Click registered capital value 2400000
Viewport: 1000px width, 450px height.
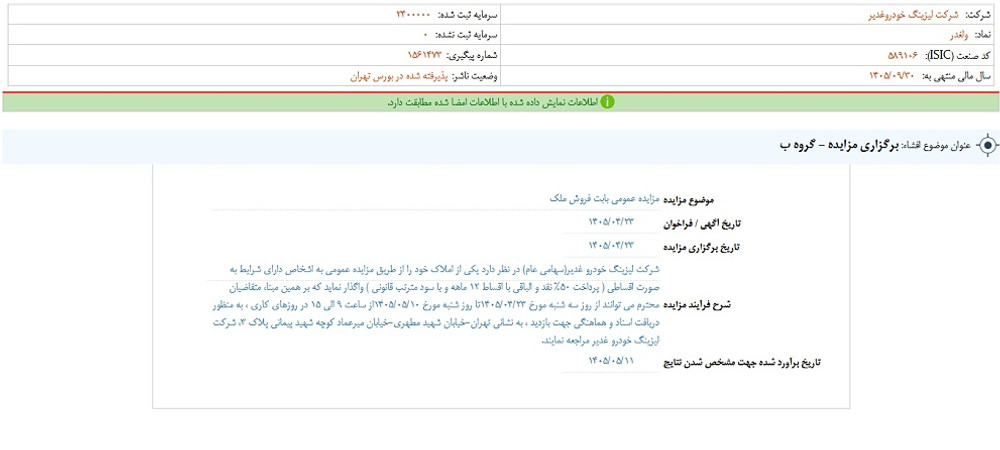point(413,14)
